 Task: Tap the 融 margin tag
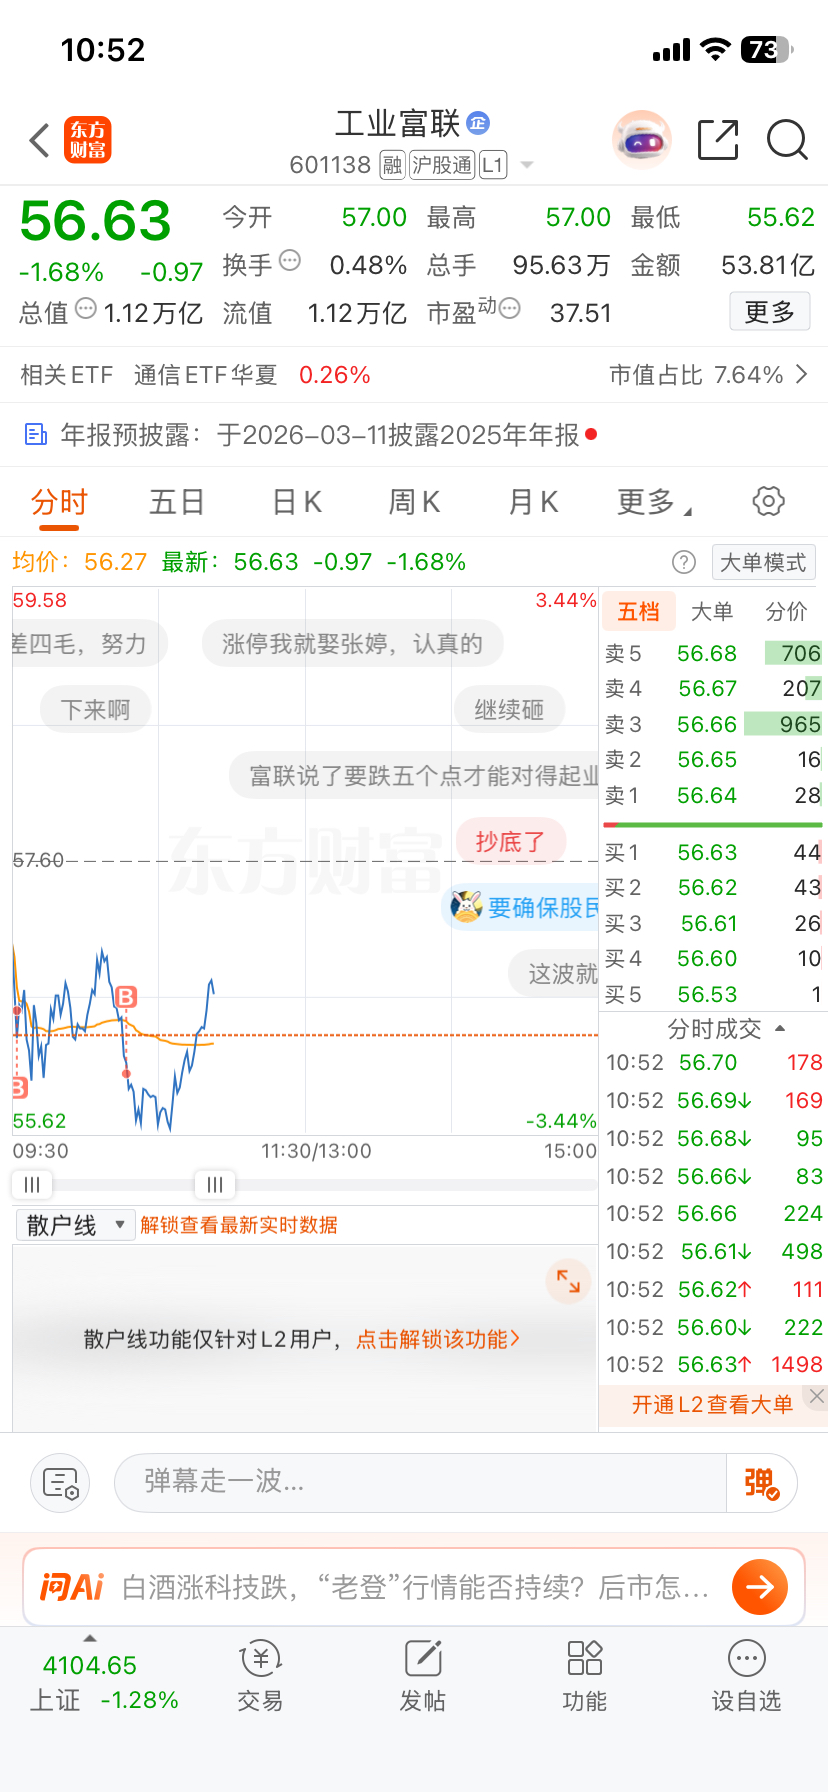coord(393,165)
